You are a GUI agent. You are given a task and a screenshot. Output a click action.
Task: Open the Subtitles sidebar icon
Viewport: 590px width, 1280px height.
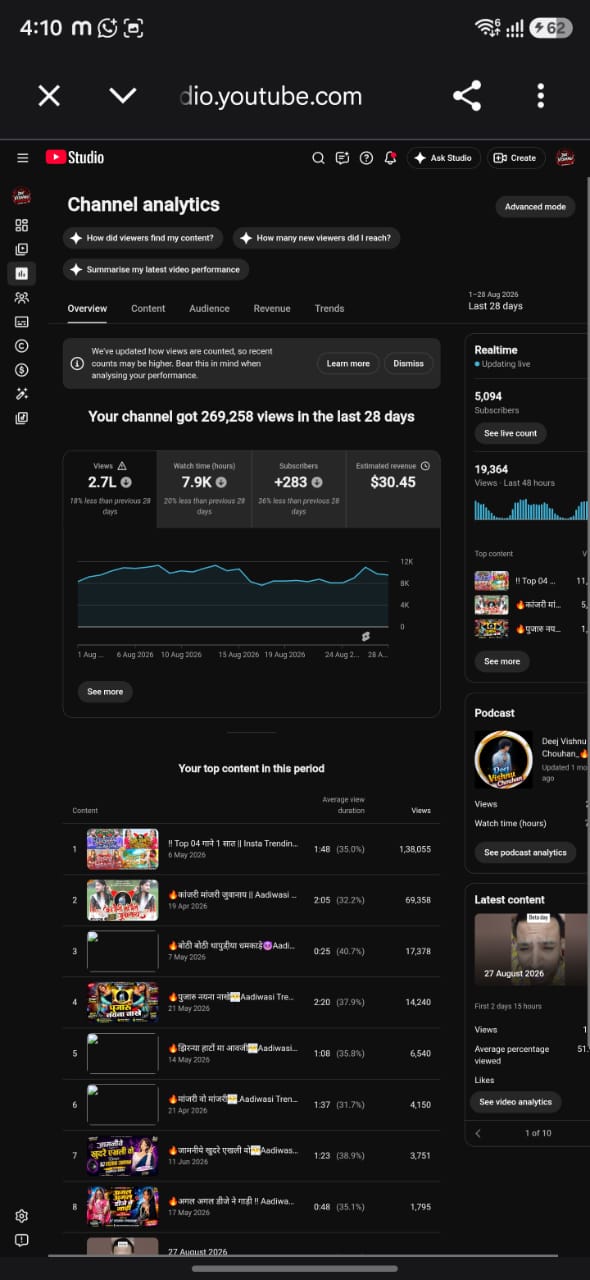pos(21,321)
